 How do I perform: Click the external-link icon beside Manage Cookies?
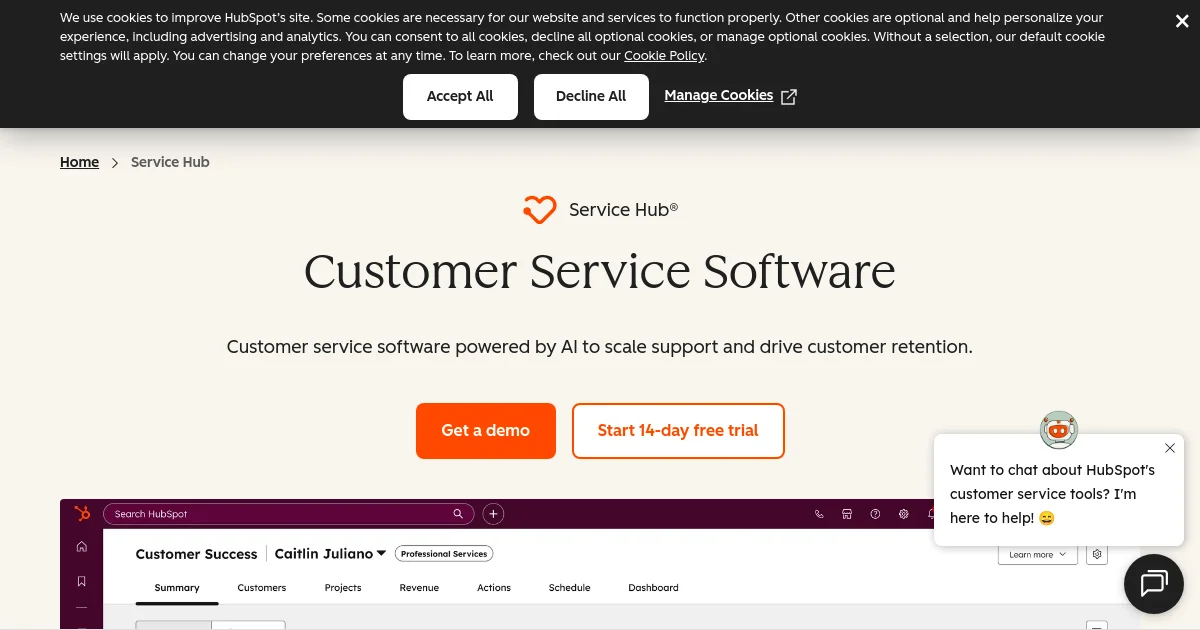pos(789,97)
